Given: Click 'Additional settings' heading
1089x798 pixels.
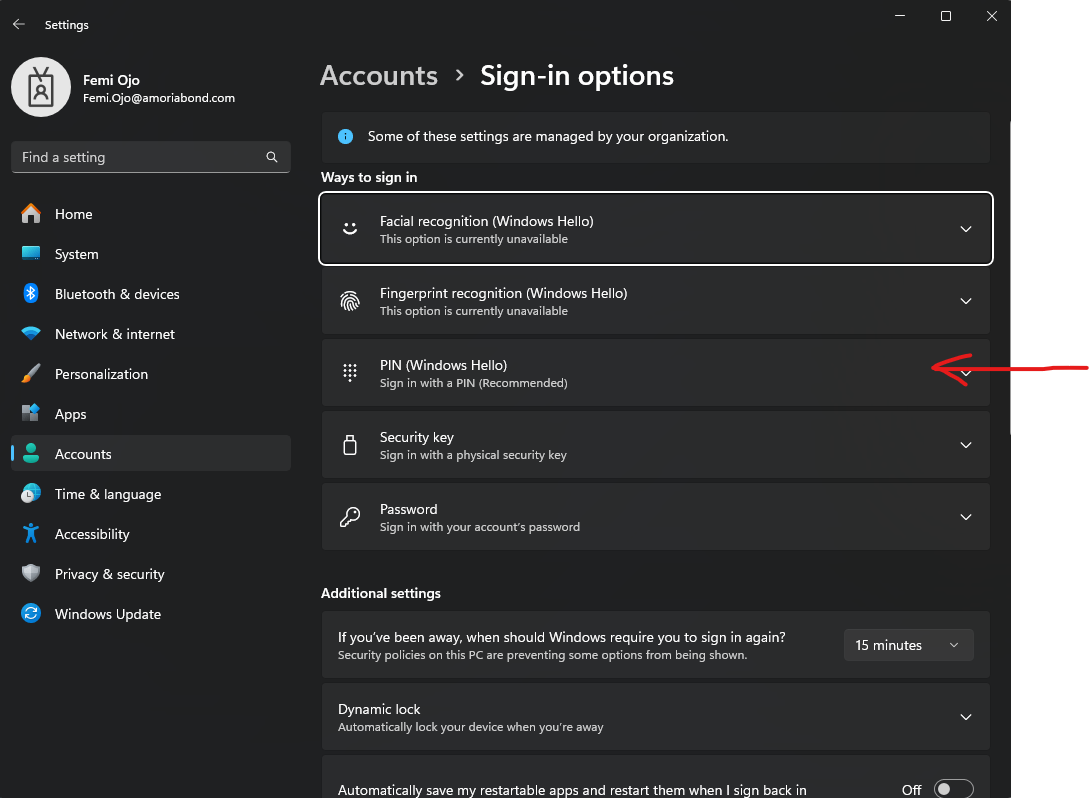Looking at the screenshot, I should (x=381, y=593).
